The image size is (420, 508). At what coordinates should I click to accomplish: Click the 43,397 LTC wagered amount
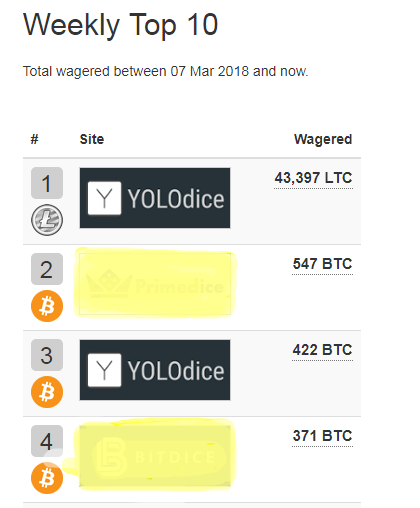[x=313, y=178]
